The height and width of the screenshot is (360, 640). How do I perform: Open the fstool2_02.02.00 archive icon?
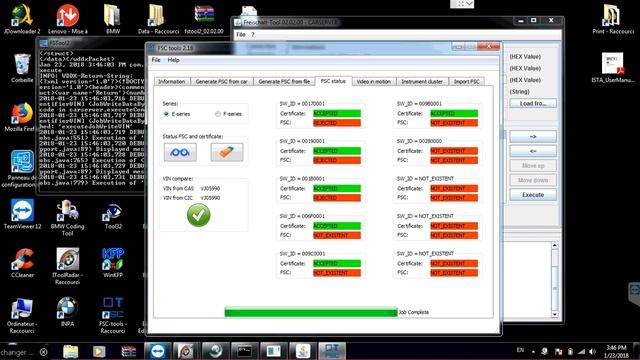(x=204, y=19)
